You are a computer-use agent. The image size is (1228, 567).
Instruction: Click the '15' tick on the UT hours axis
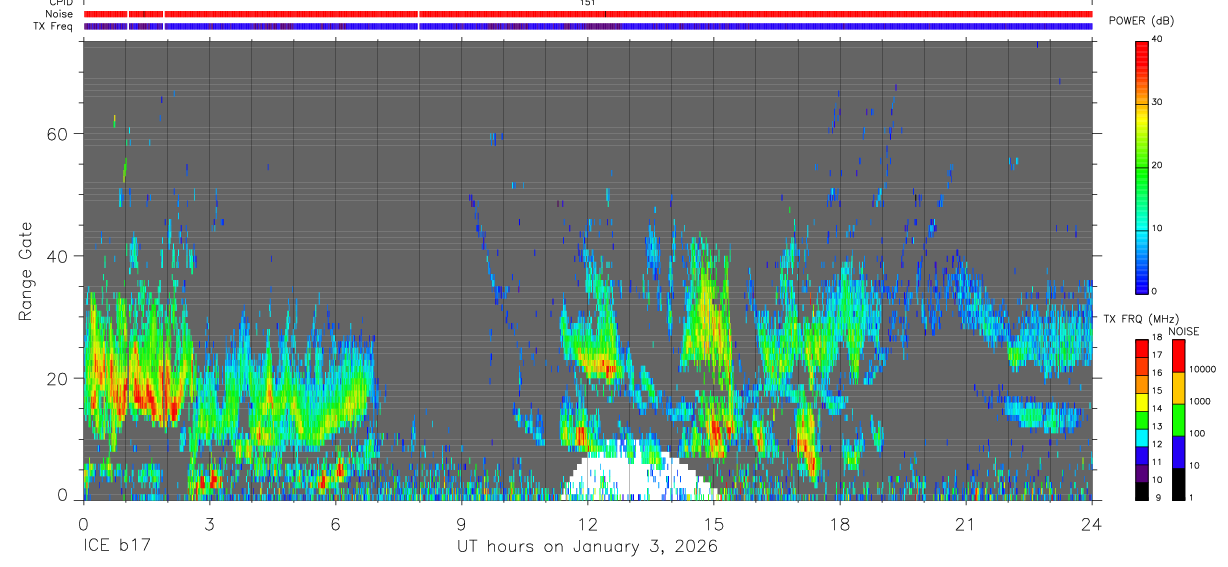[x=713, y=523]
